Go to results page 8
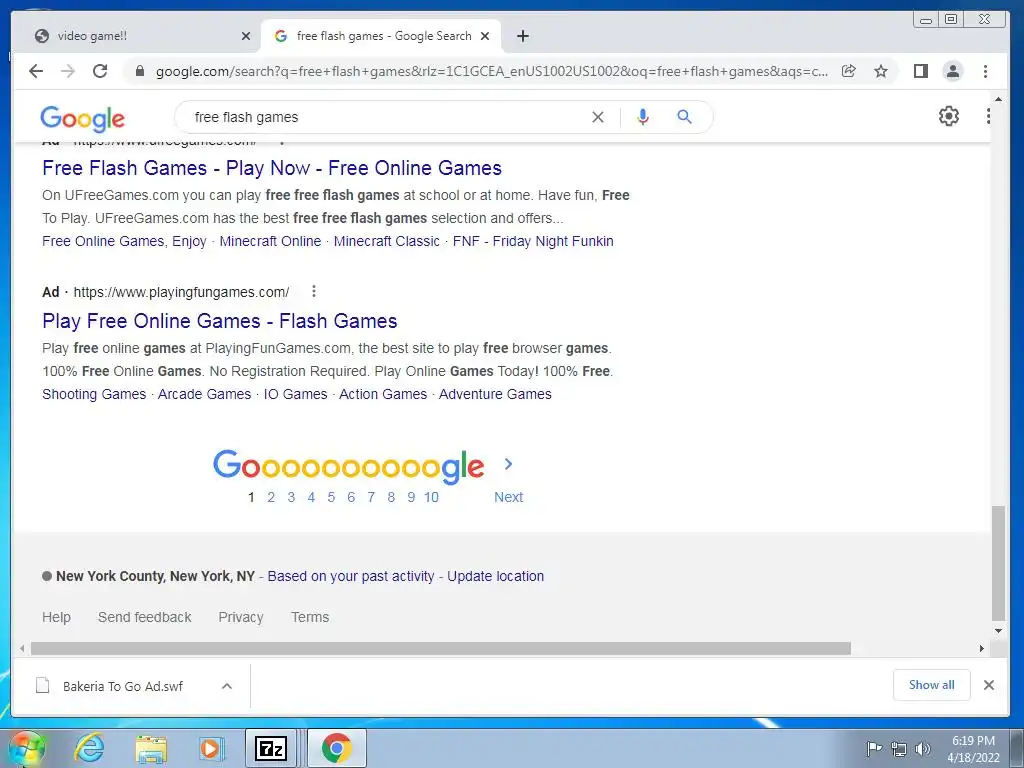The width and height of the screenshot is (1024, 768). pyautogui.click(x=391, y=497)
